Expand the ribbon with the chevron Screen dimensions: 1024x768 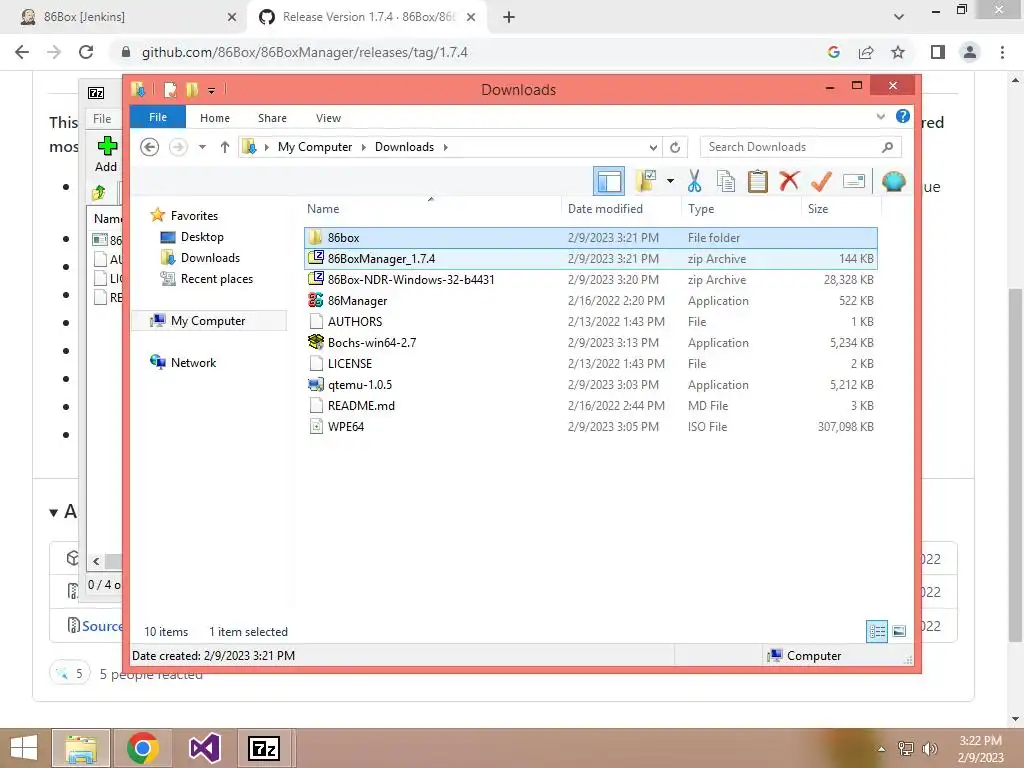[880, 117]
